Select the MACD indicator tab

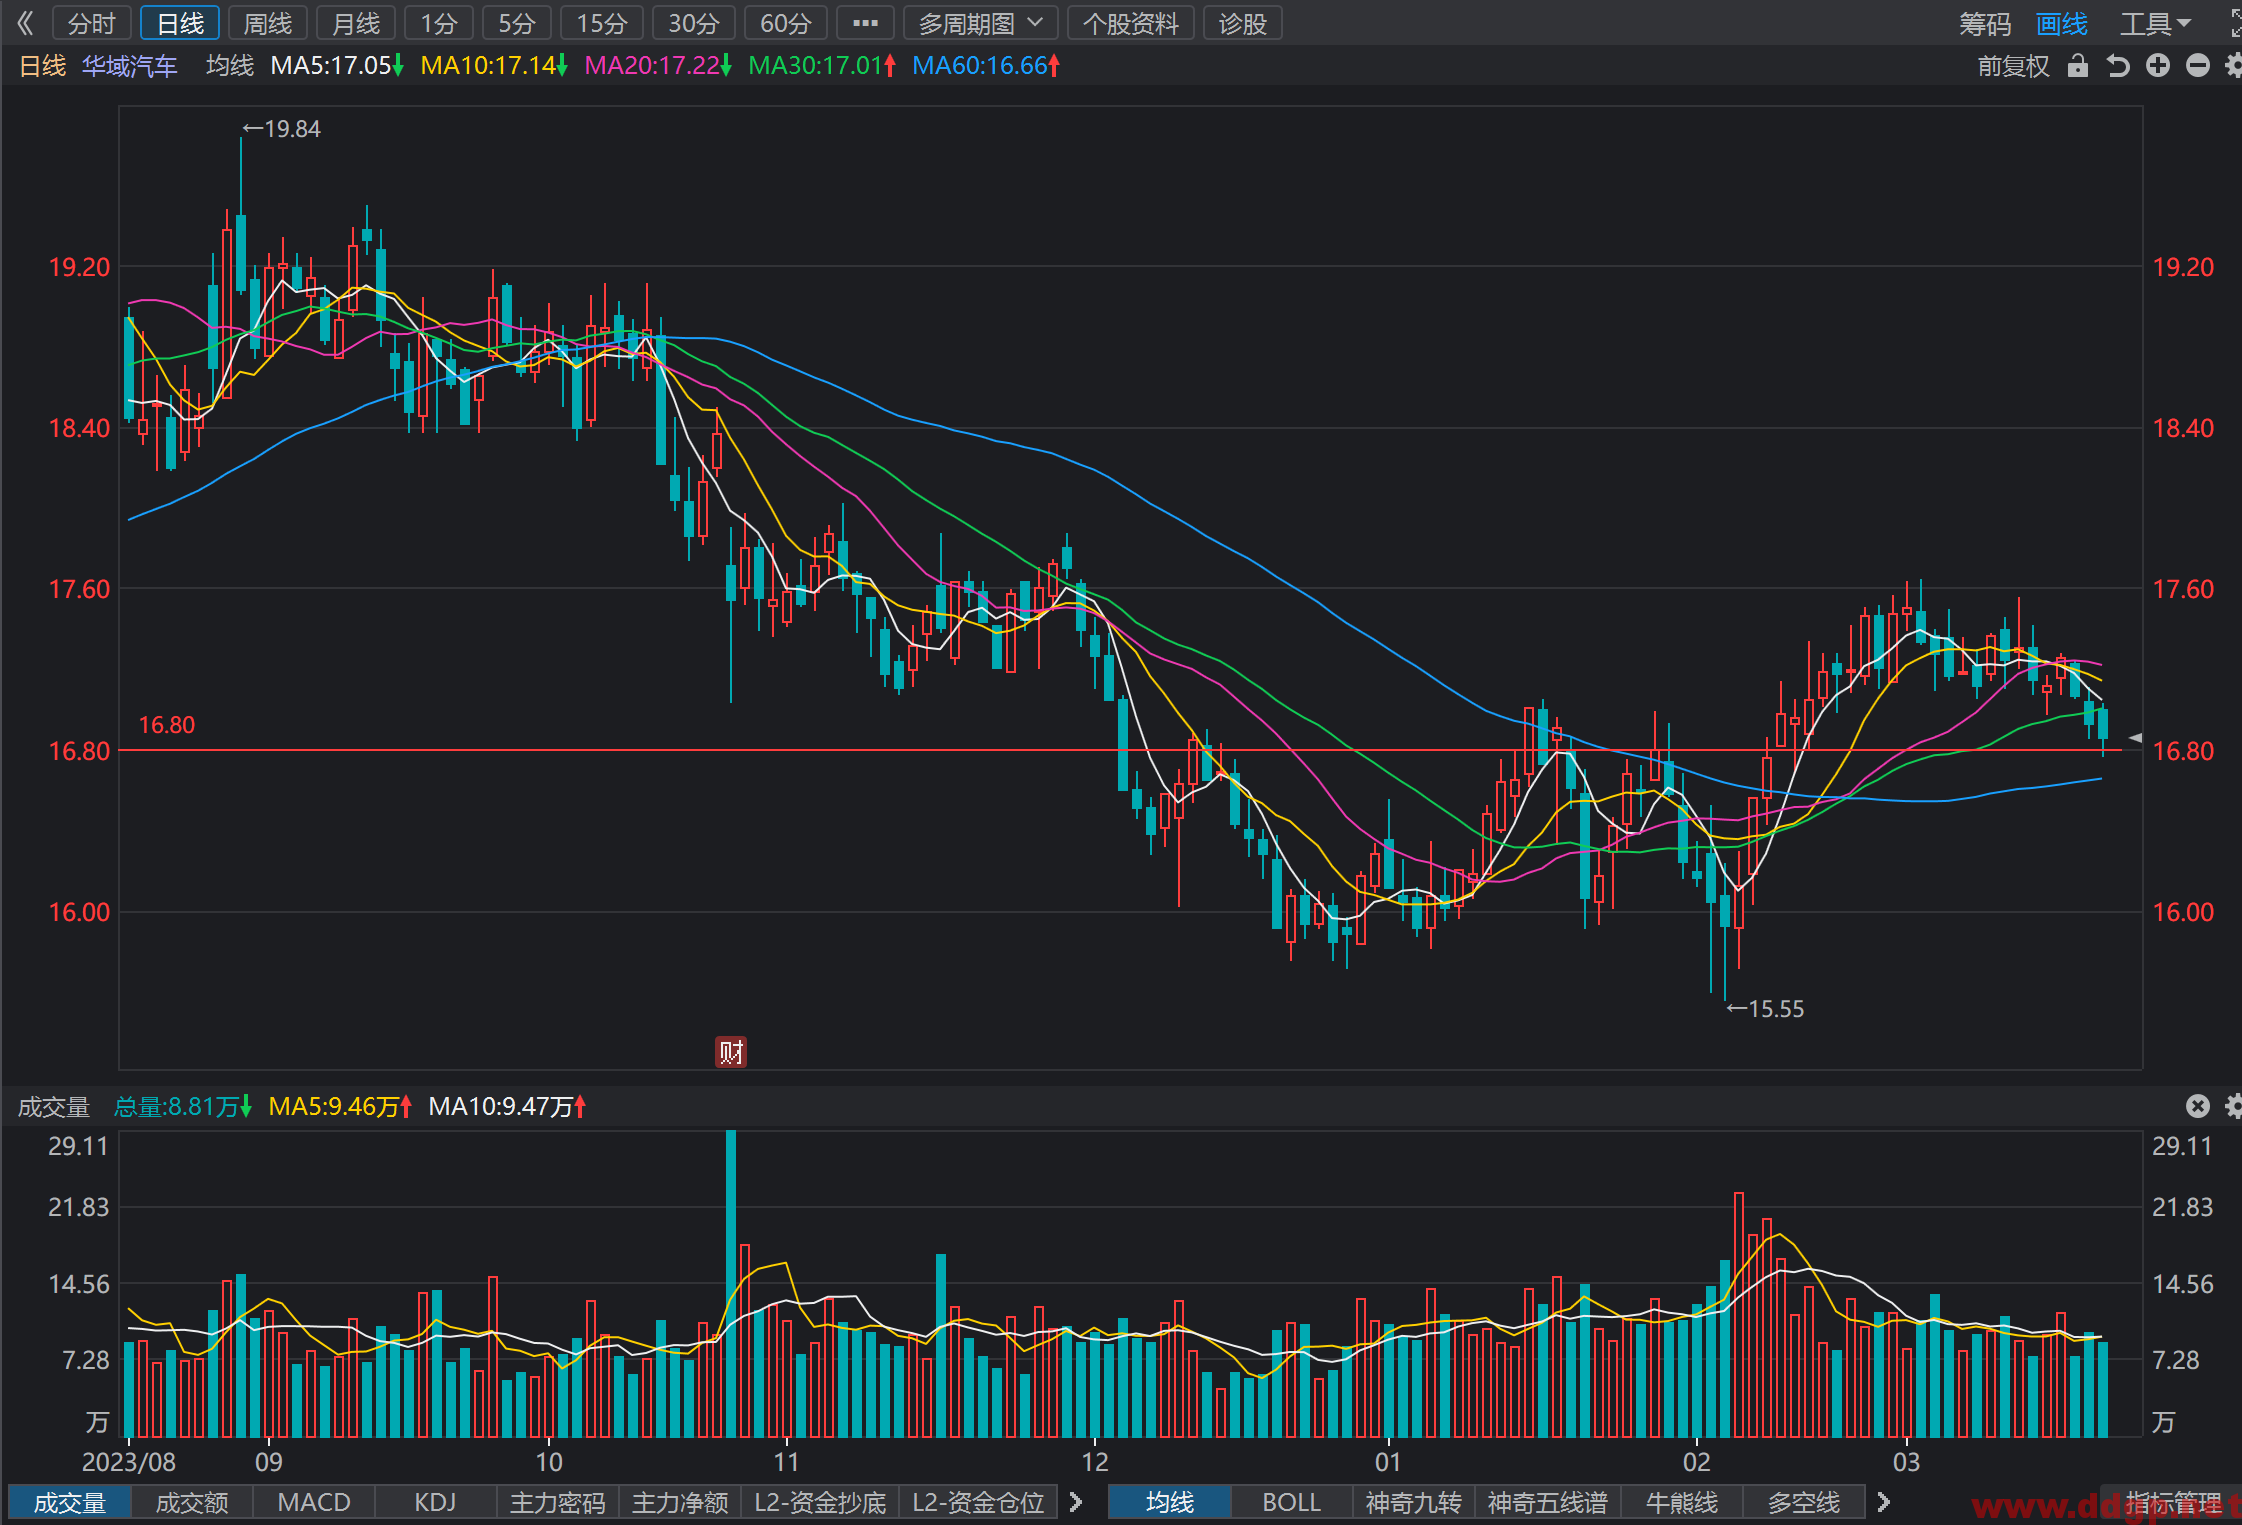314,1502
